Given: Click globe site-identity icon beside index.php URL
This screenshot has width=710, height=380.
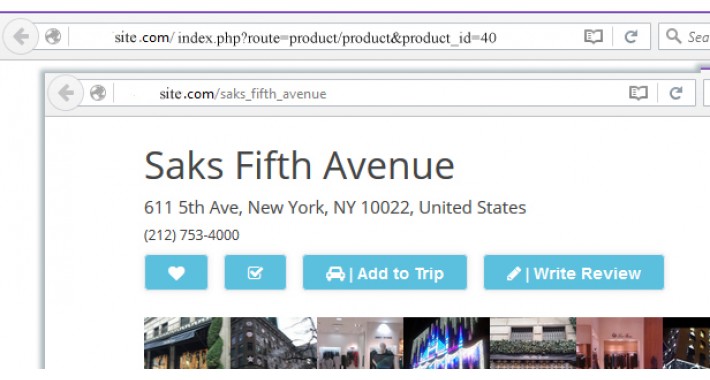Looking at the screenshot, I should [53, 37].
